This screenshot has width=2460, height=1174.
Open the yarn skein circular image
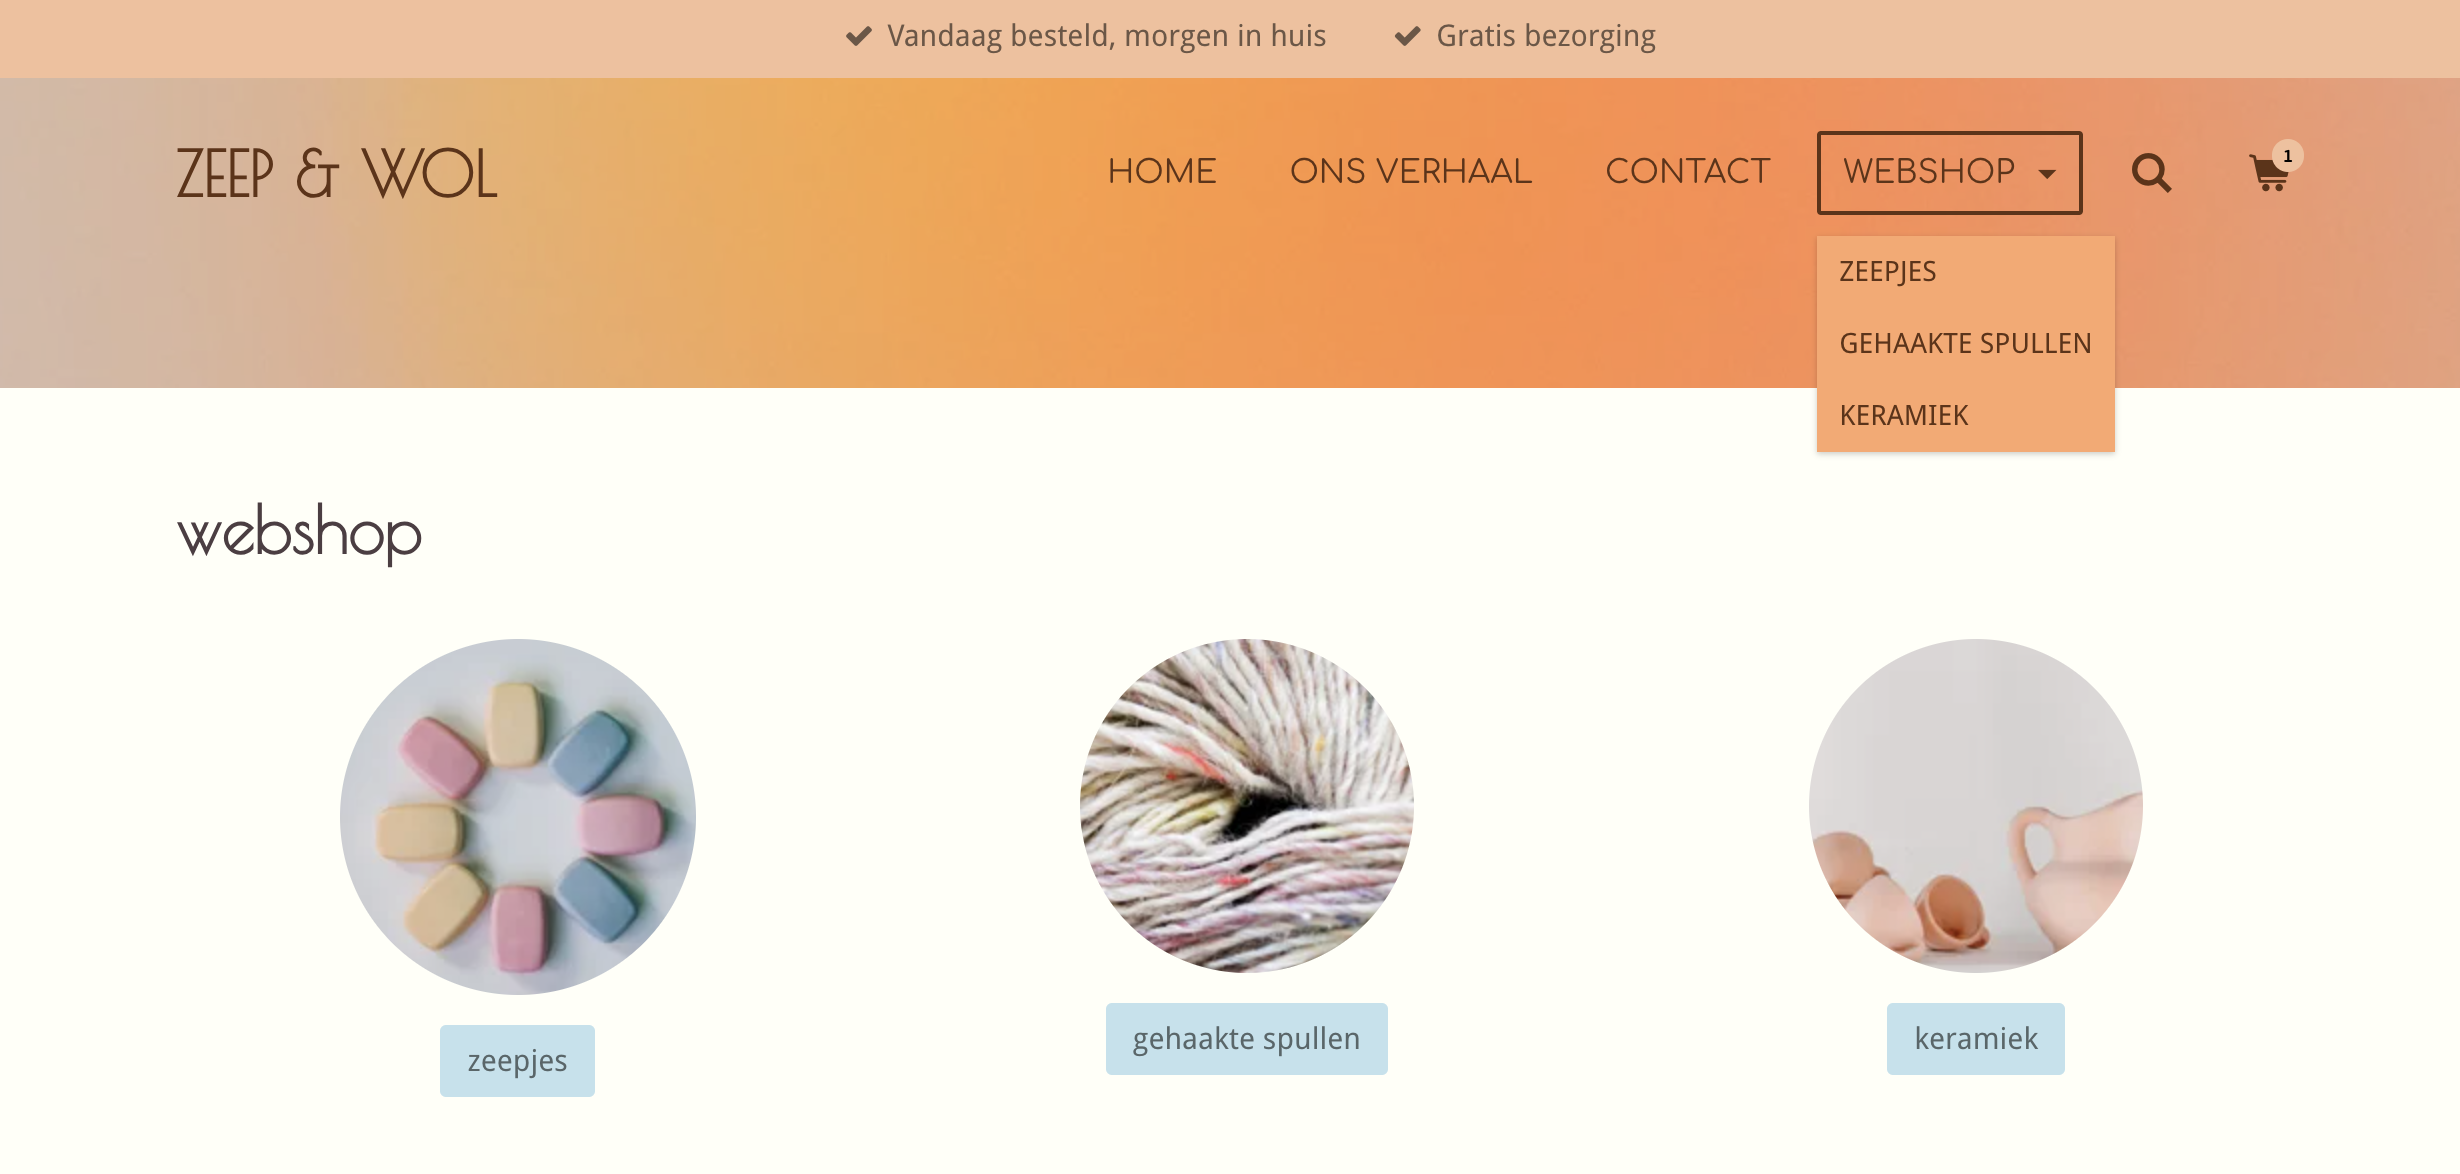click(x=1246, y=805)
